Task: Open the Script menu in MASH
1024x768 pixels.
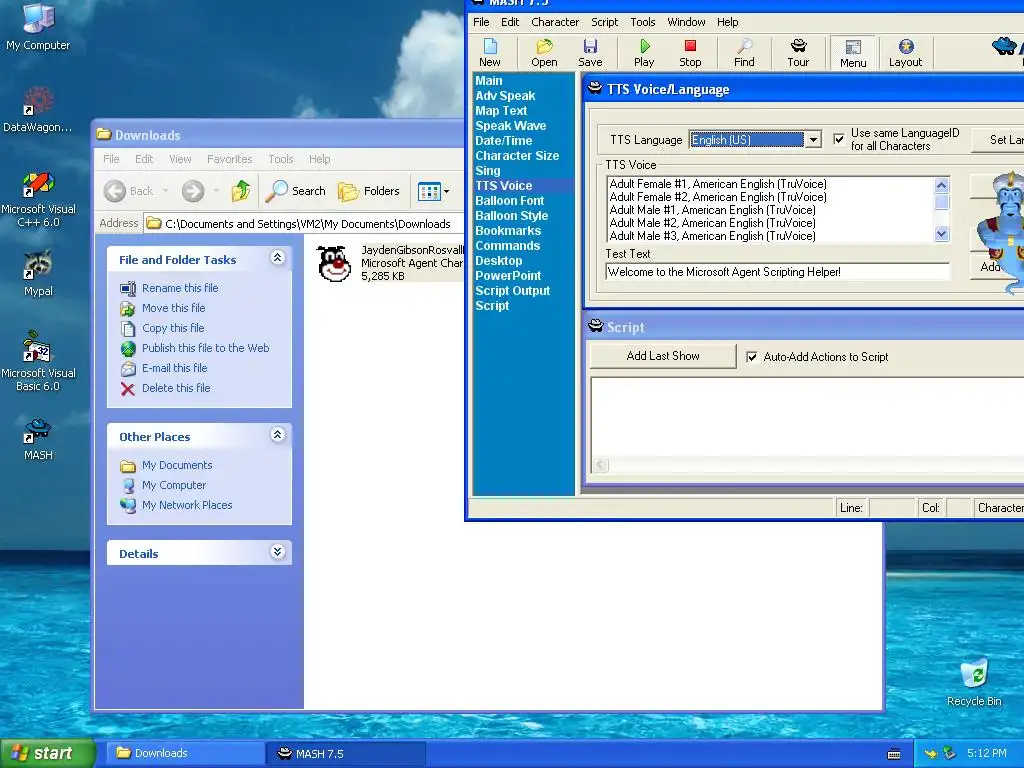Action: pos(605,22)
